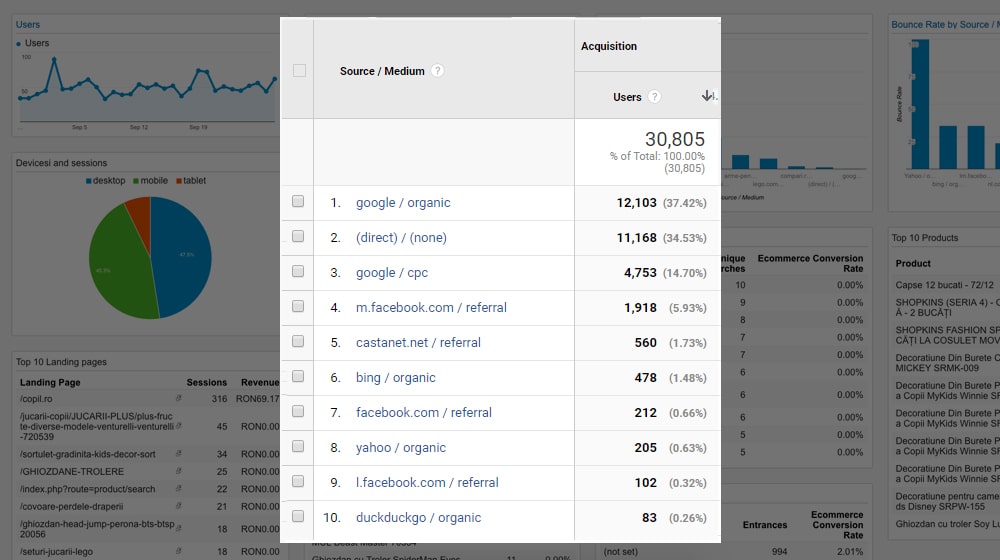Open google / organic source link
1000x560 pixels.
click(x=403, y=203)
